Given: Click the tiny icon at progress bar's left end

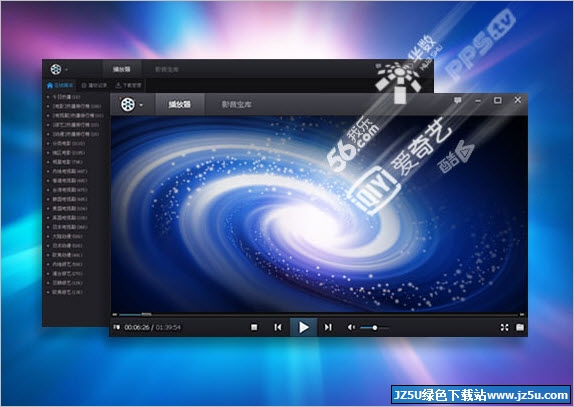Looking at the screenshot, I should (x=115, y=314).
